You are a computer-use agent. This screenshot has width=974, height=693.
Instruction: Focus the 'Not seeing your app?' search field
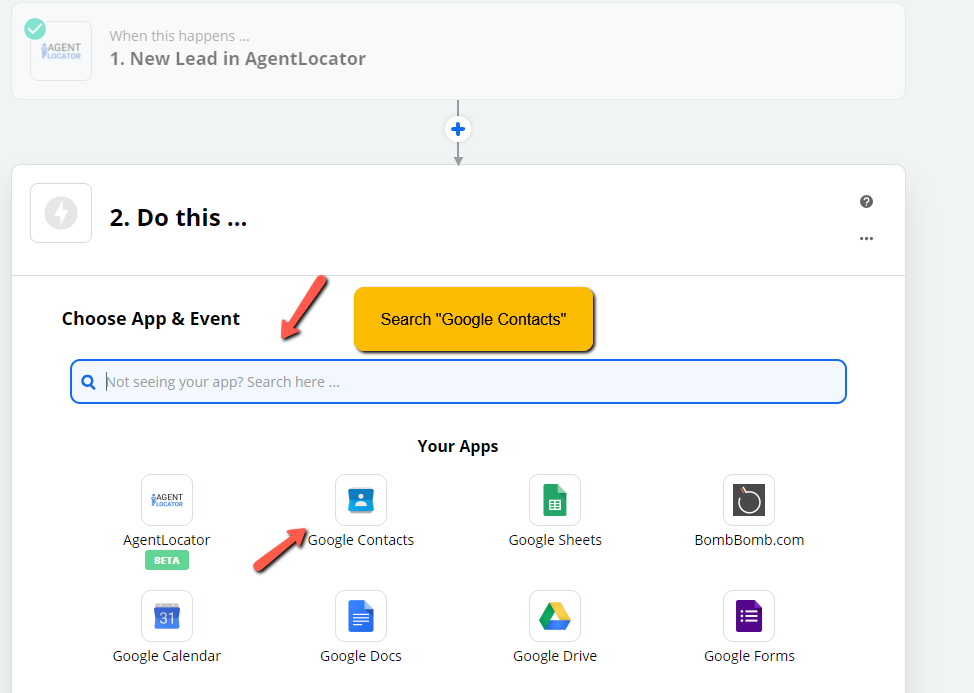click(458, 381)
